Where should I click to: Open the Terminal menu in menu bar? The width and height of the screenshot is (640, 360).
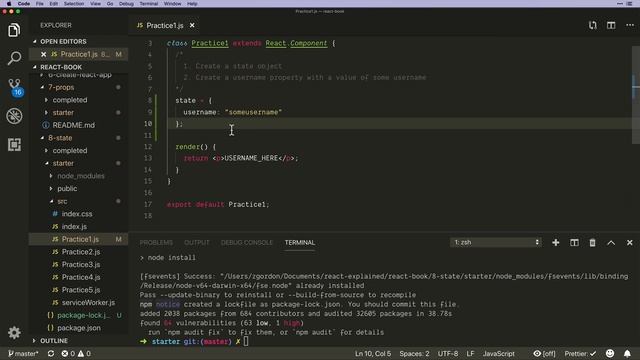(x=149, y=4)
